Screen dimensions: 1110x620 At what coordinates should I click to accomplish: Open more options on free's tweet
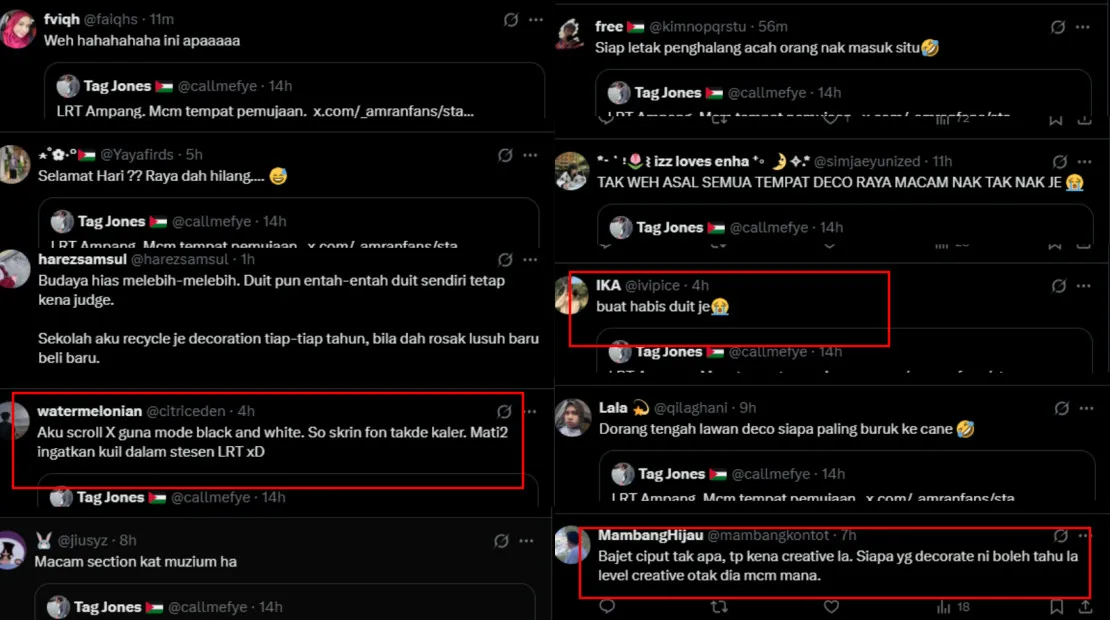coord(1084,27)
